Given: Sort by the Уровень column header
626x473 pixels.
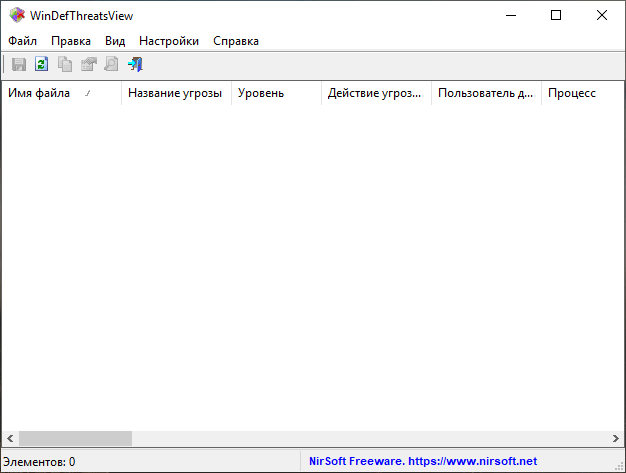Looking at the screenshot, I should [x=276, y=93].
